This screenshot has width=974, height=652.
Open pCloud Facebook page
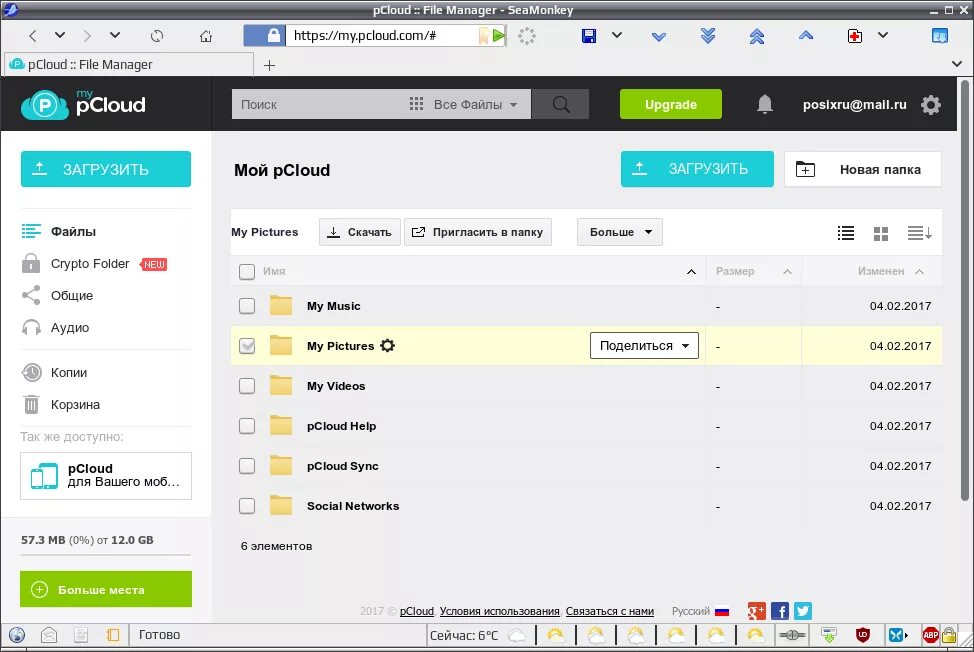click(x=780, y=611)
